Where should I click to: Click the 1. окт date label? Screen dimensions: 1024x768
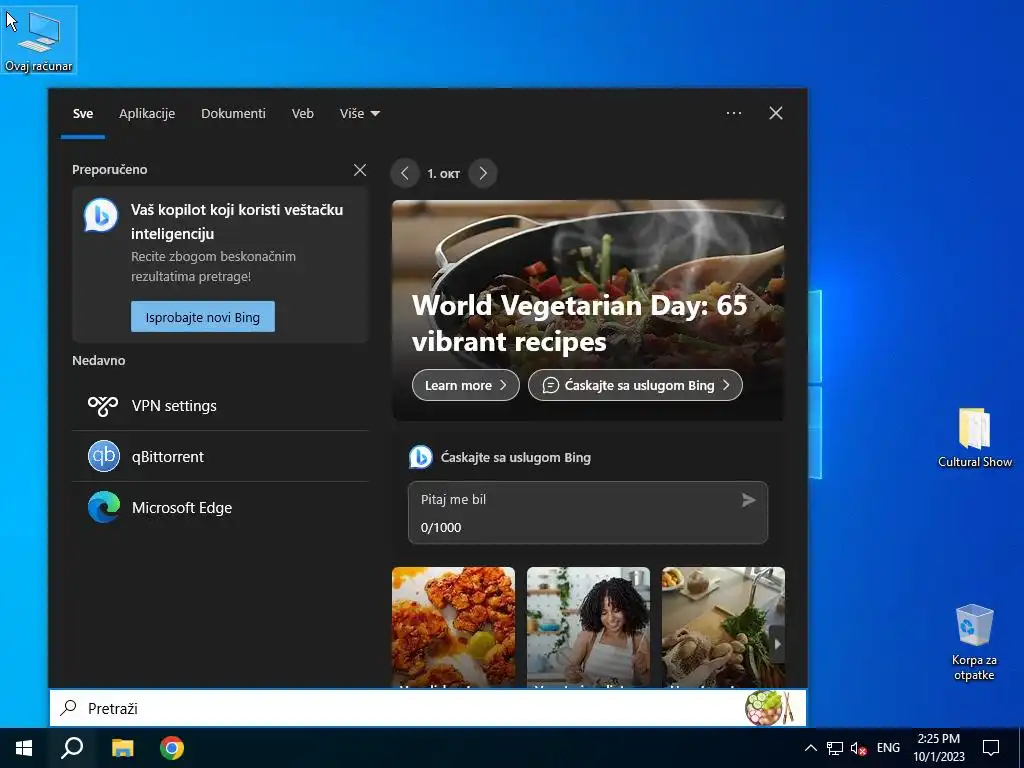click(443, 174)
